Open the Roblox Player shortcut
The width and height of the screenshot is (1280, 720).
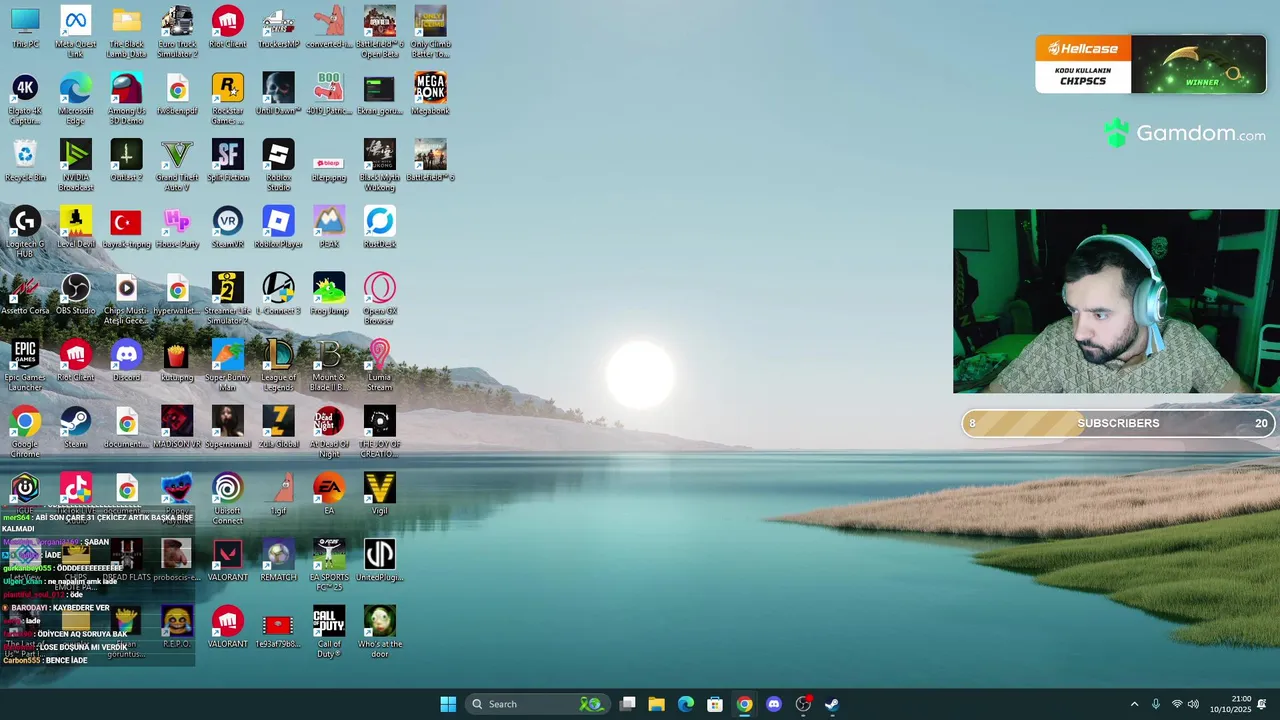pos(278,227)
